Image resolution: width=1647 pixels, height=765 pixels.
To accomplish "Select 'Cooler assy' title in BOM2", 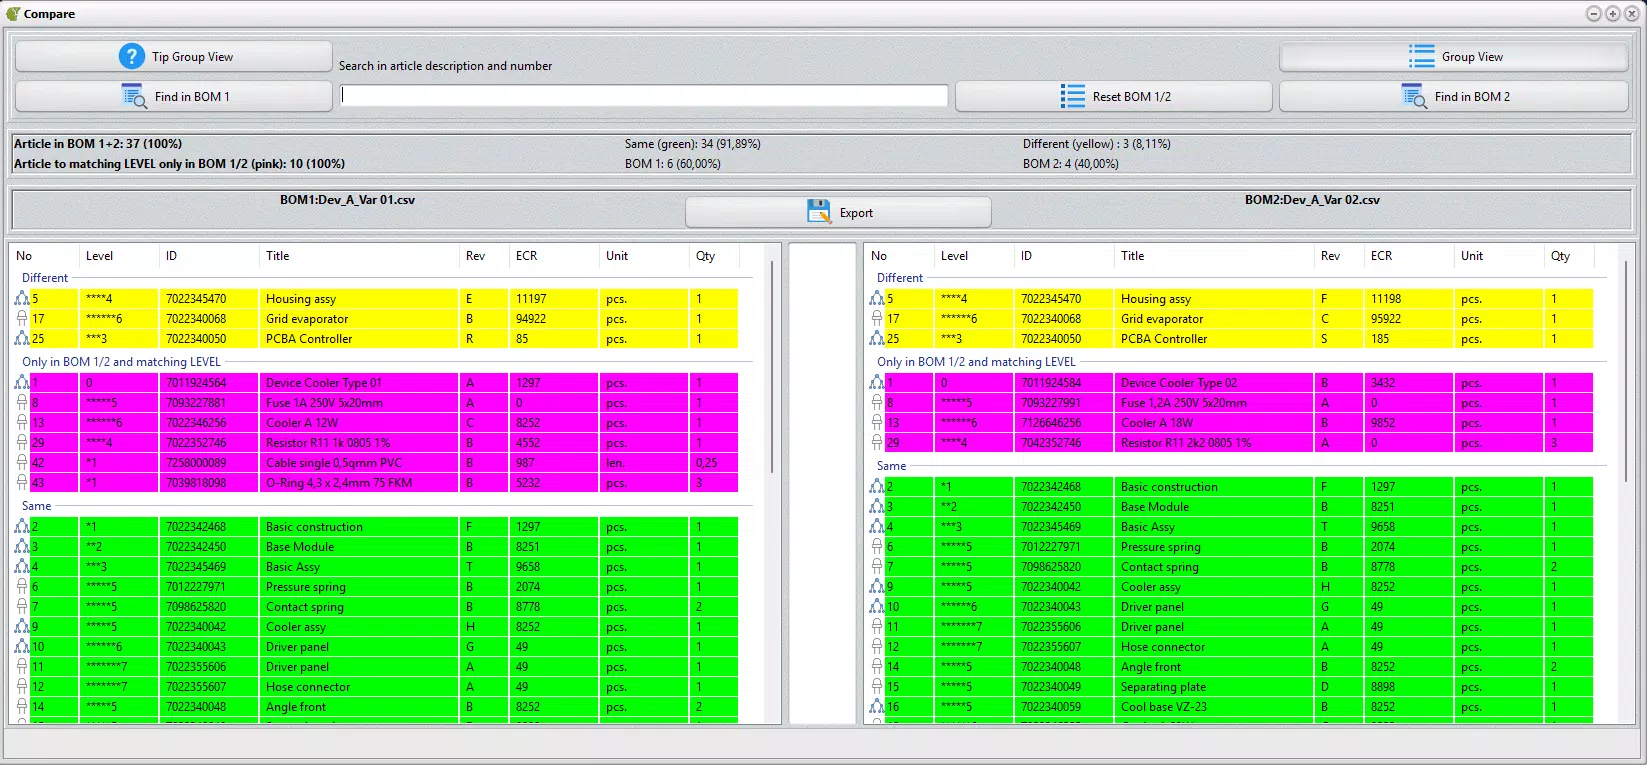I will click(1151, 586).
